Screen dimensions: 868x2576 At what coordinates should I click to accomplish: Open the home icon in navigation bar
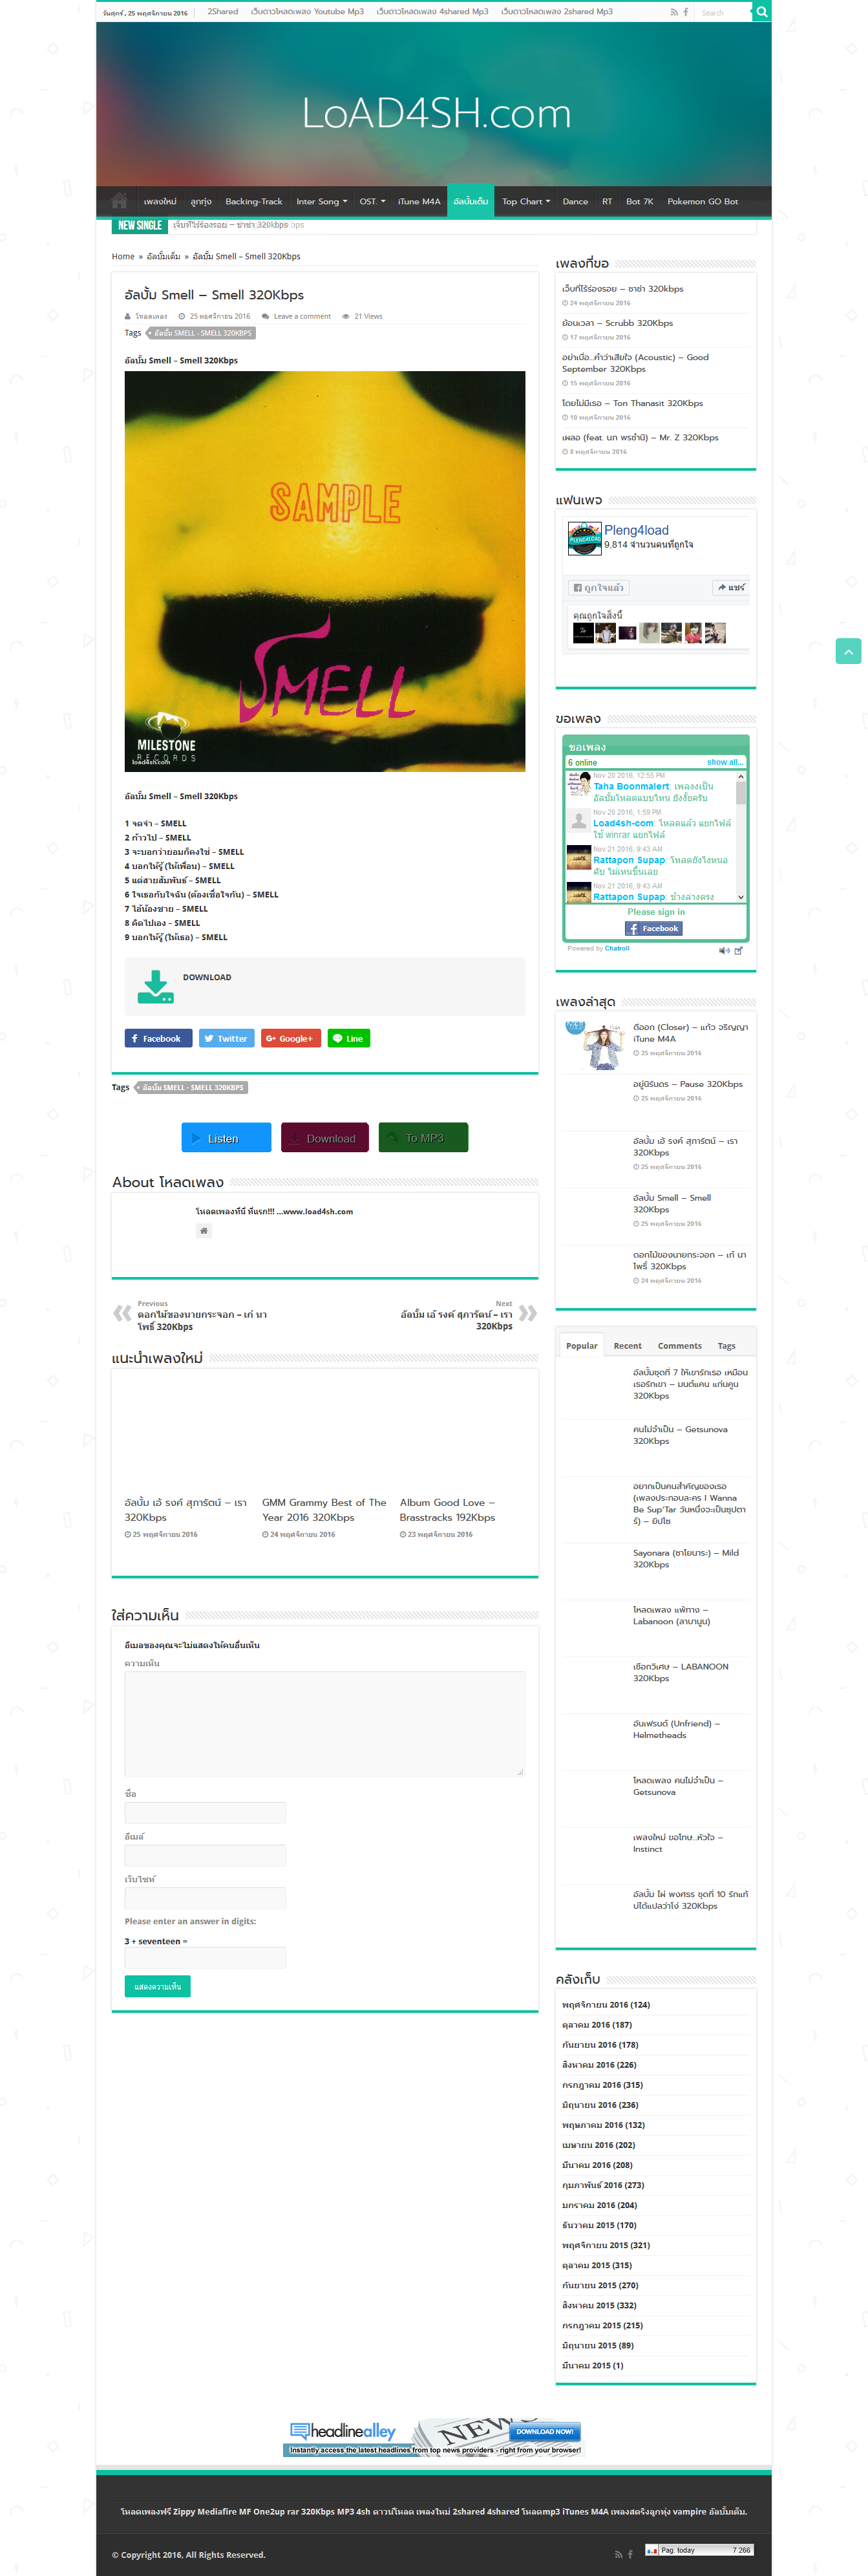tap(119, 200)
